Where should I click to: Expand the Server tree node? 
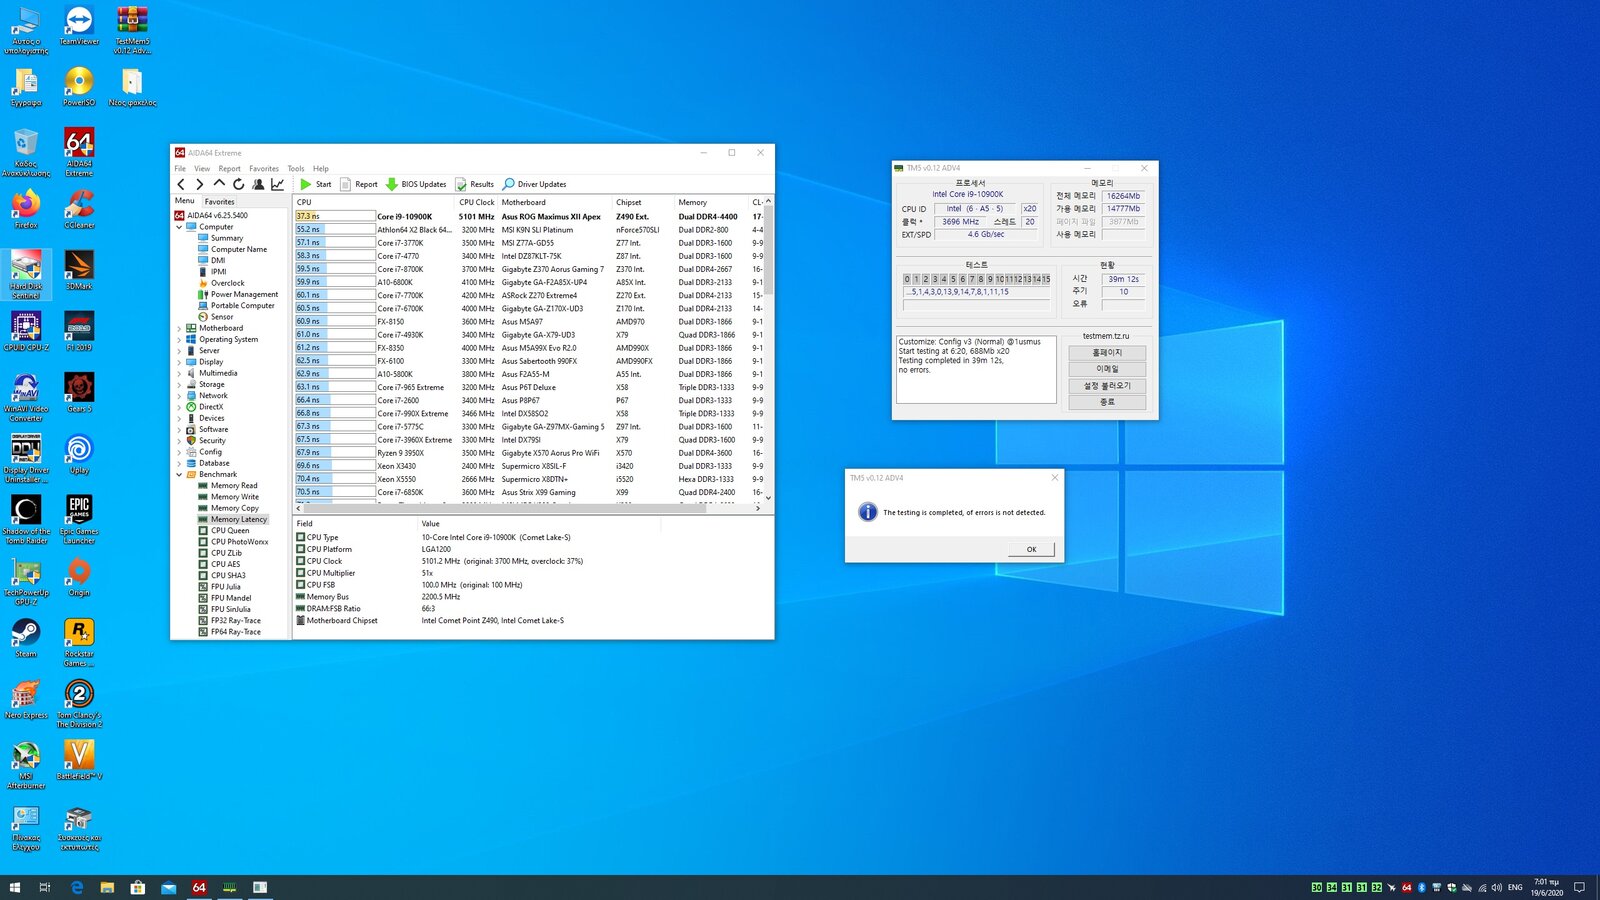180,351
